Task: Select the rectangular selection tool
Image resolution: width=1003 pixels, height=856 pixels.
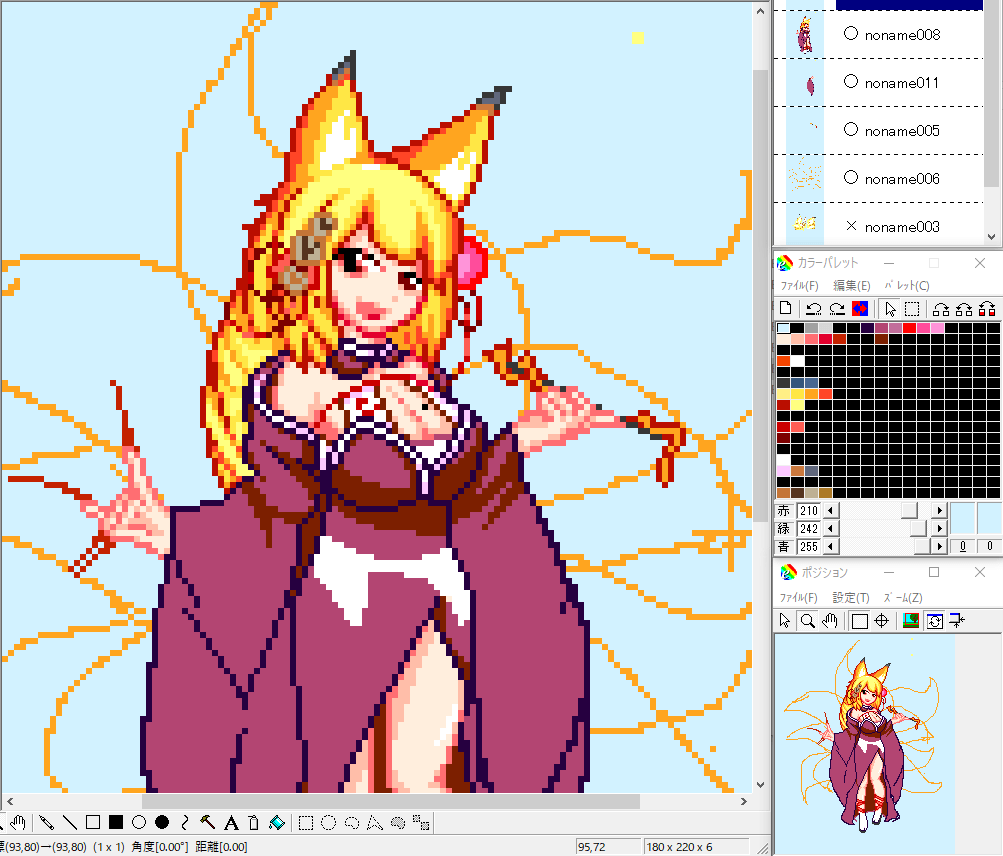Action: [x=306, y=822]
